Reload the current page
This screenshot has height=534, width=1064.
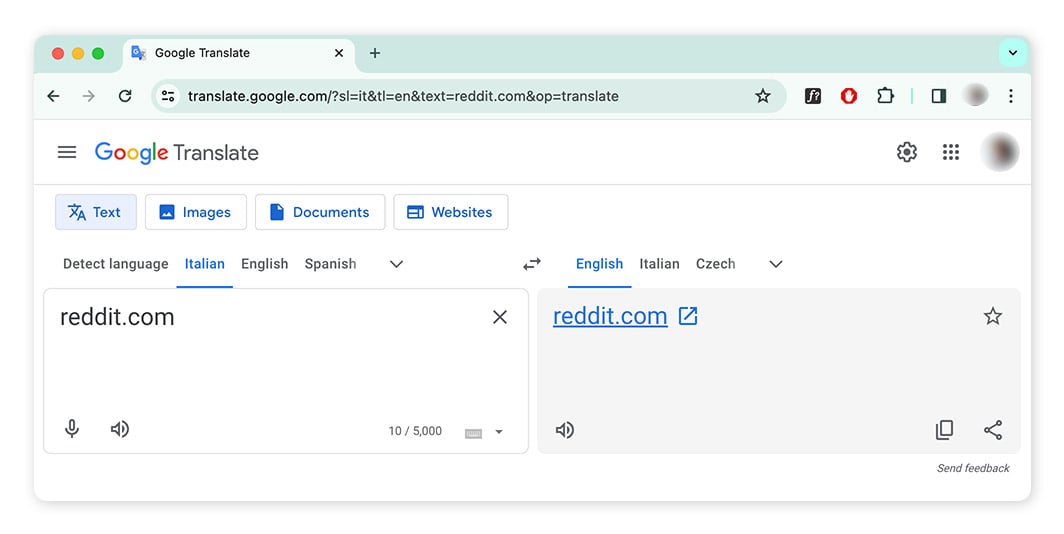click(x=125, y=96)
